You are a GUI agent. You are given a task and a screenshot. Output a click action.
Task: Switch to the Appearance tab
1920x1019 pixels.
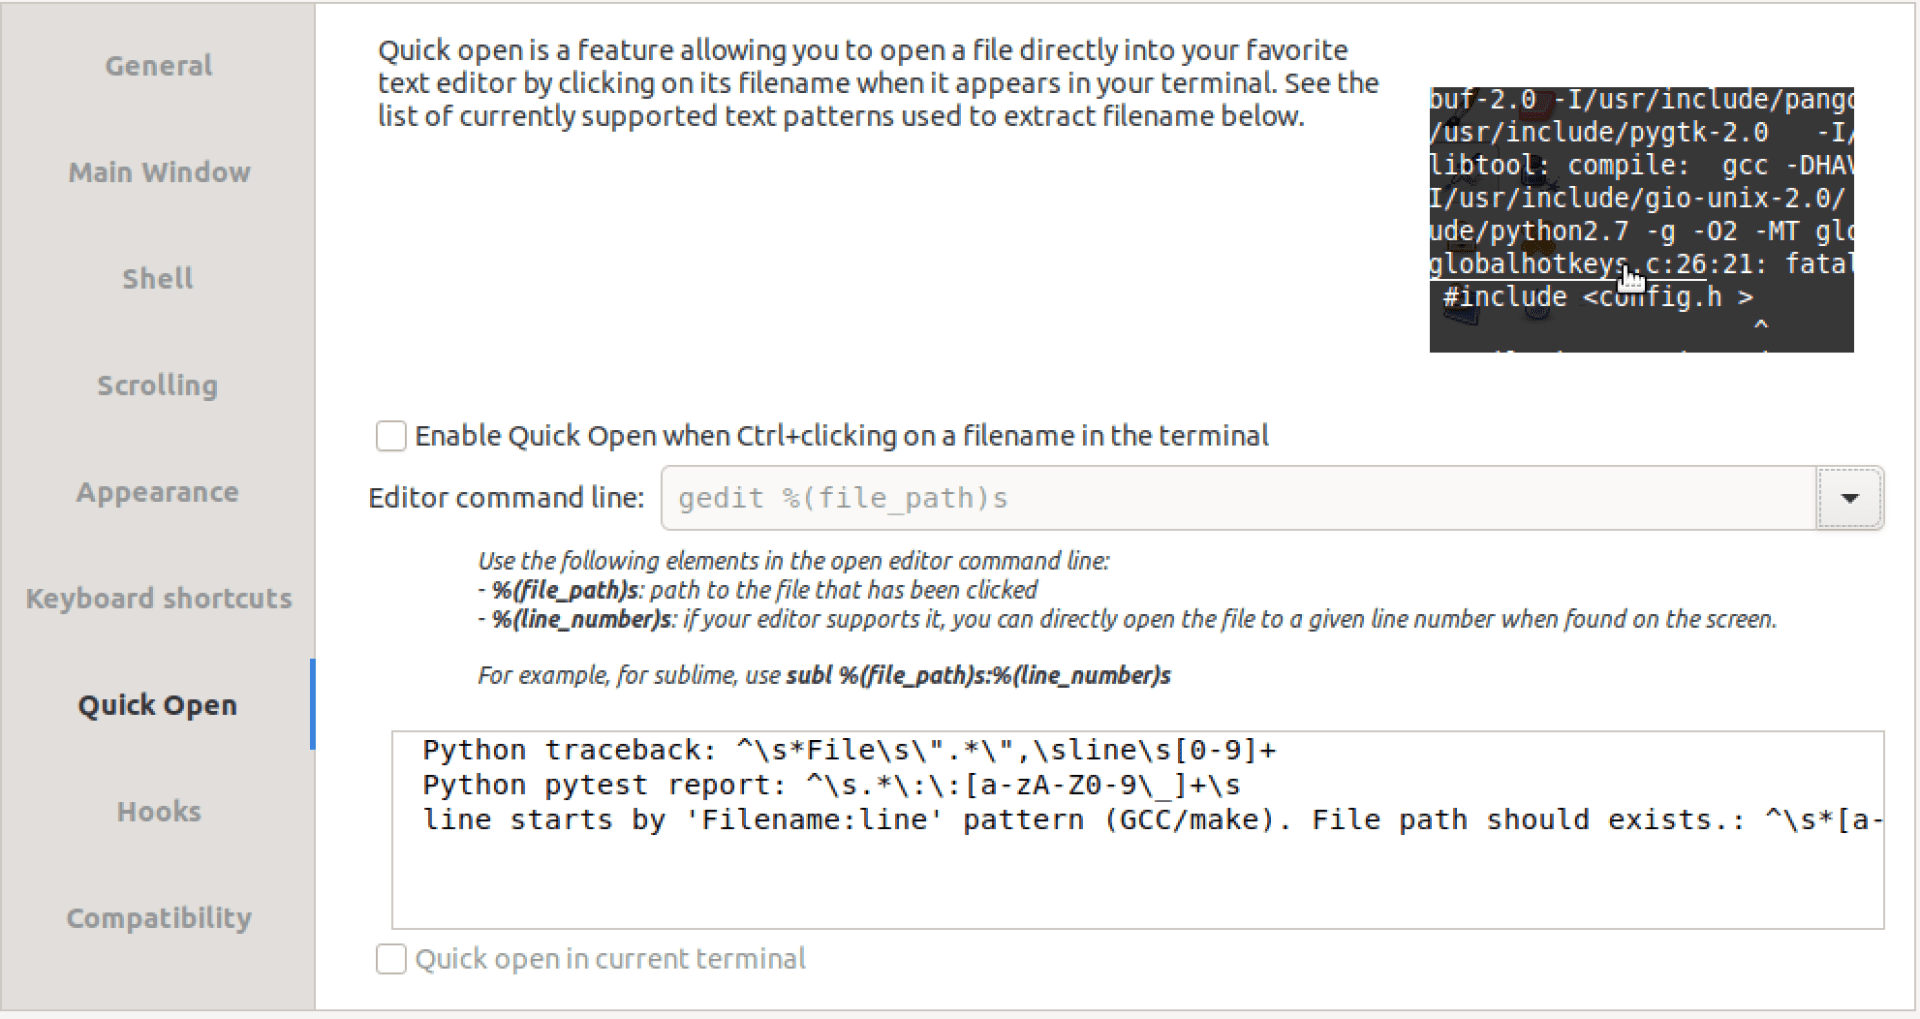tap(157, 491)
